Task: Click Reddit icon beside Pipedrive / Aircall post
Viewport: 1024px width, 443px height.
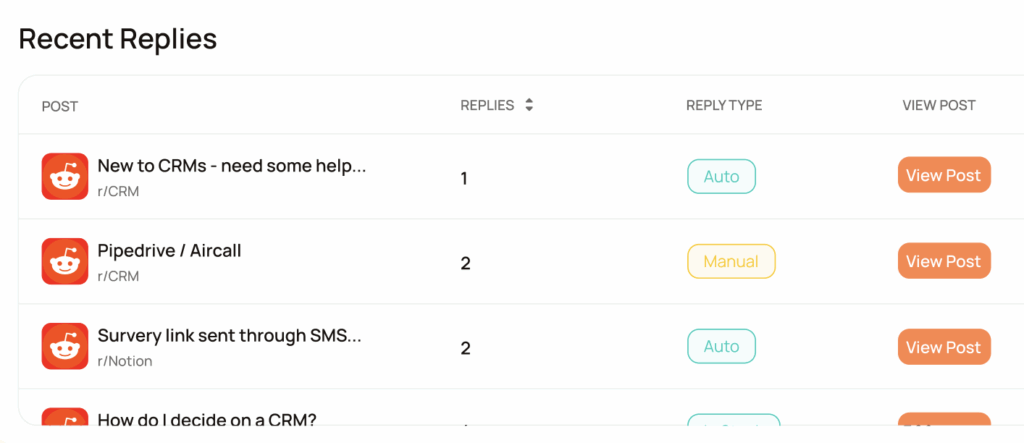Action: 65,261
